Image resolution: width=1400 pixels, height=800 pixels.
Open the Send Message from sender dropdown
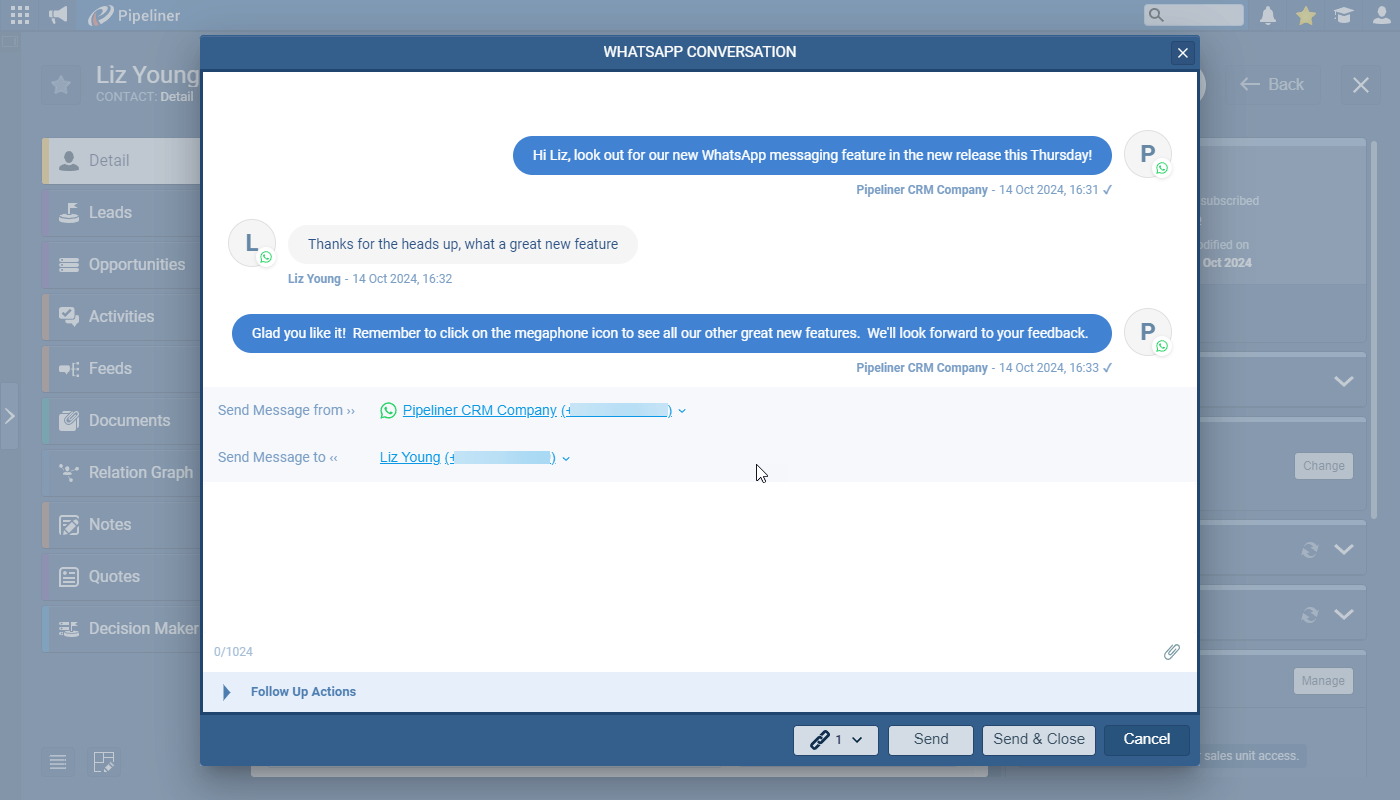click(x=682, y=411)
